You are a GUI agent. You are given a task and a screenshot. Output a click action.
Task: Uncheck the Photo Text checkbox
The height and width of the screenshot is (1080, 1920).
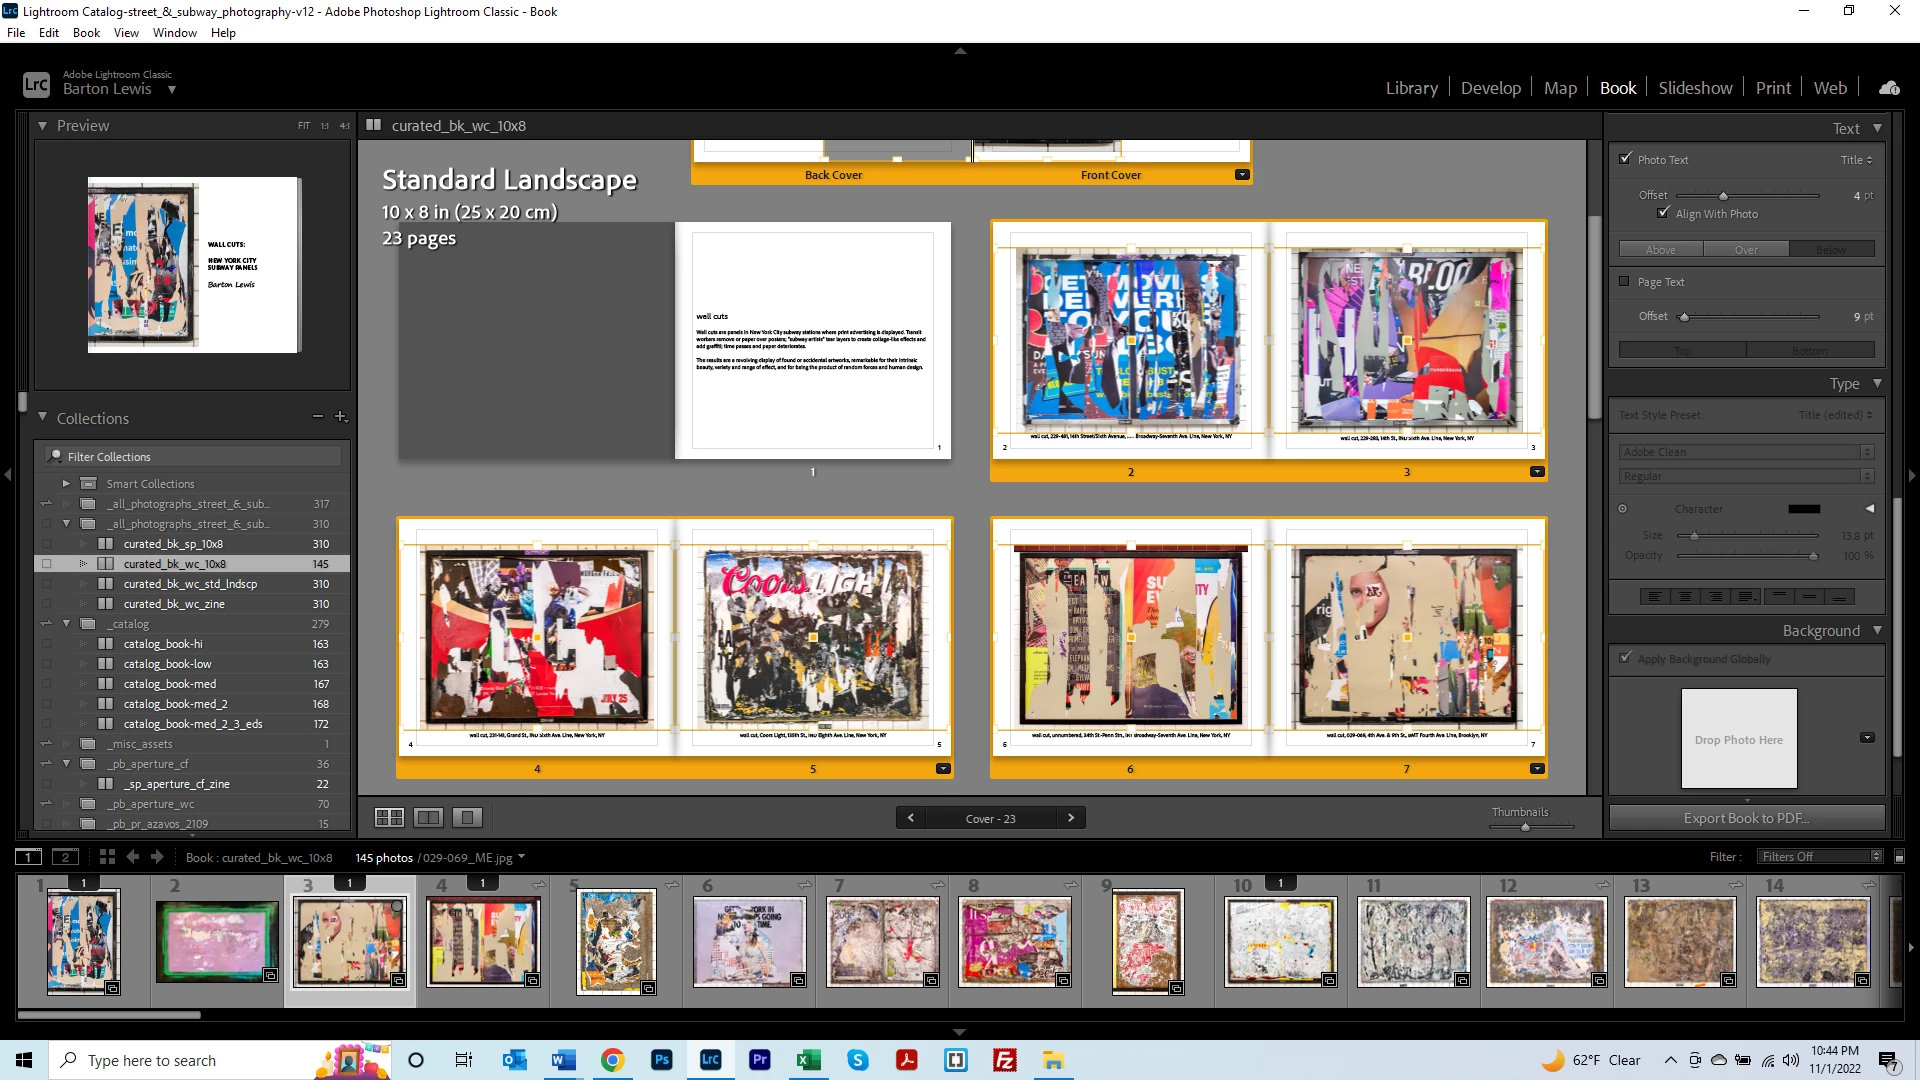point(1625,159)
